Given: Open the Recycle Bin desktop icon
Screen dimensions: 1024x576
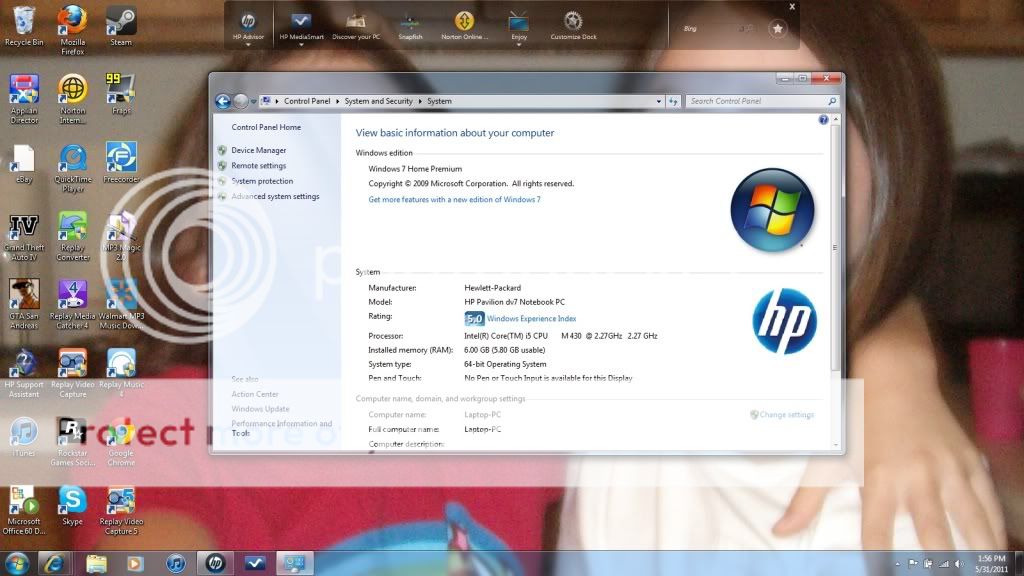Looking at the screenshot, I should coord(24,26).
